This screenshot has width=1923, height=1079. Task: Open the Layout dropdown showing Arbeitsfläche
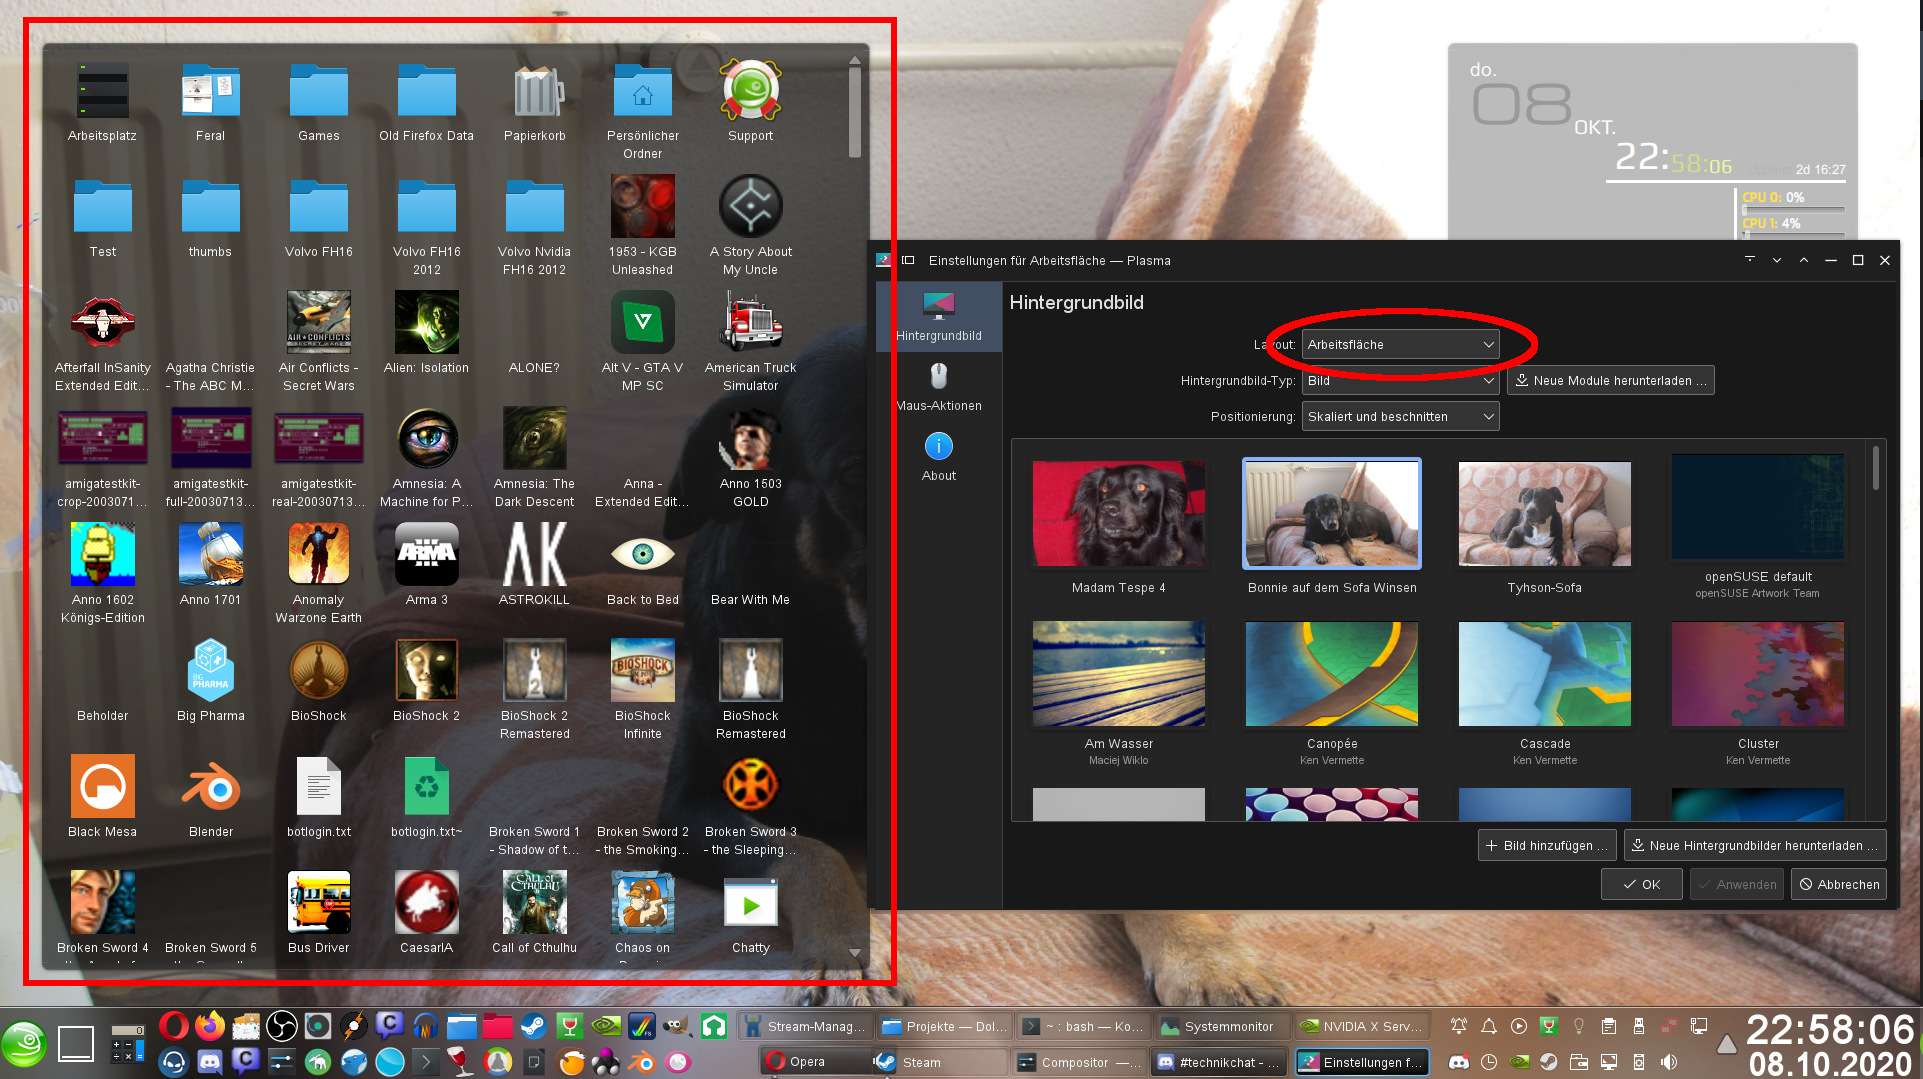(1400, 344)
